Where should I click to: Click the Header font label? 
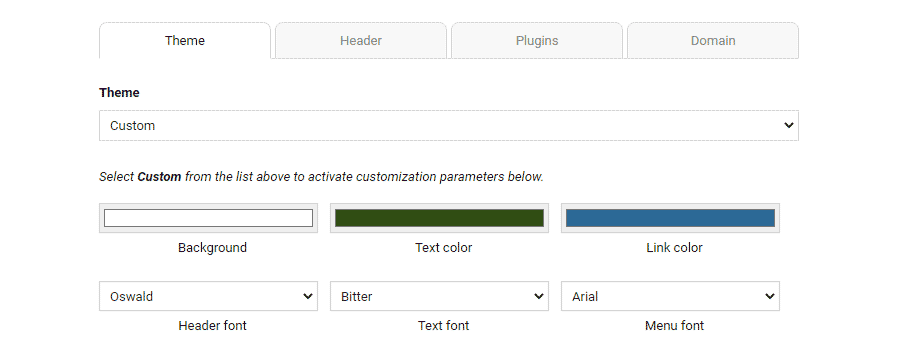[x=212, y=326]
